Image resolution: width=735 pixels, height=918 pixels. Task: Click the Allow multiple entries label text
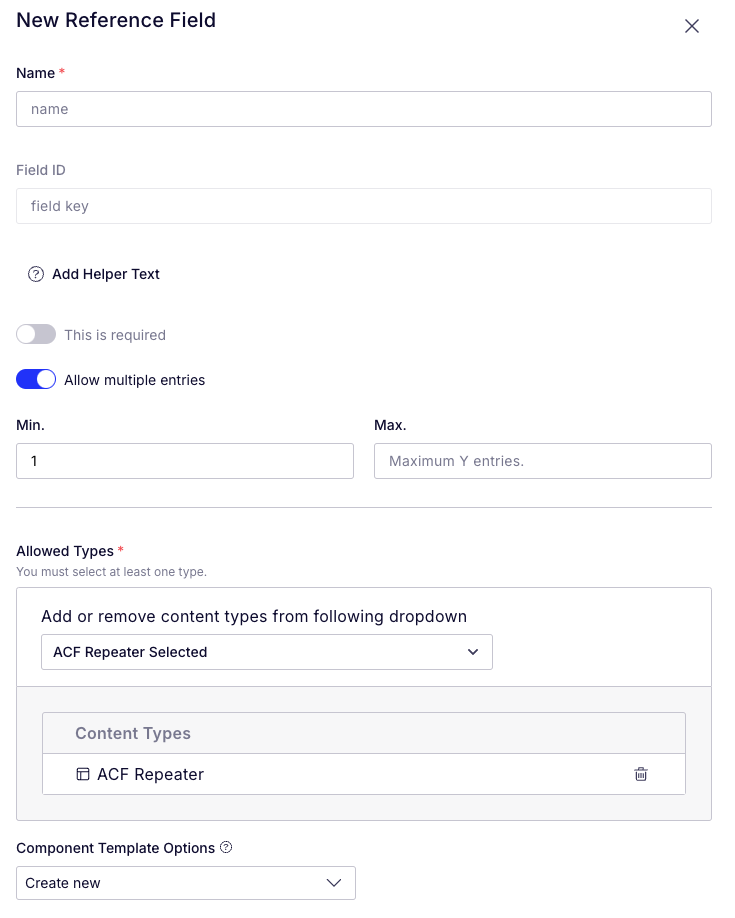(135, 380)
